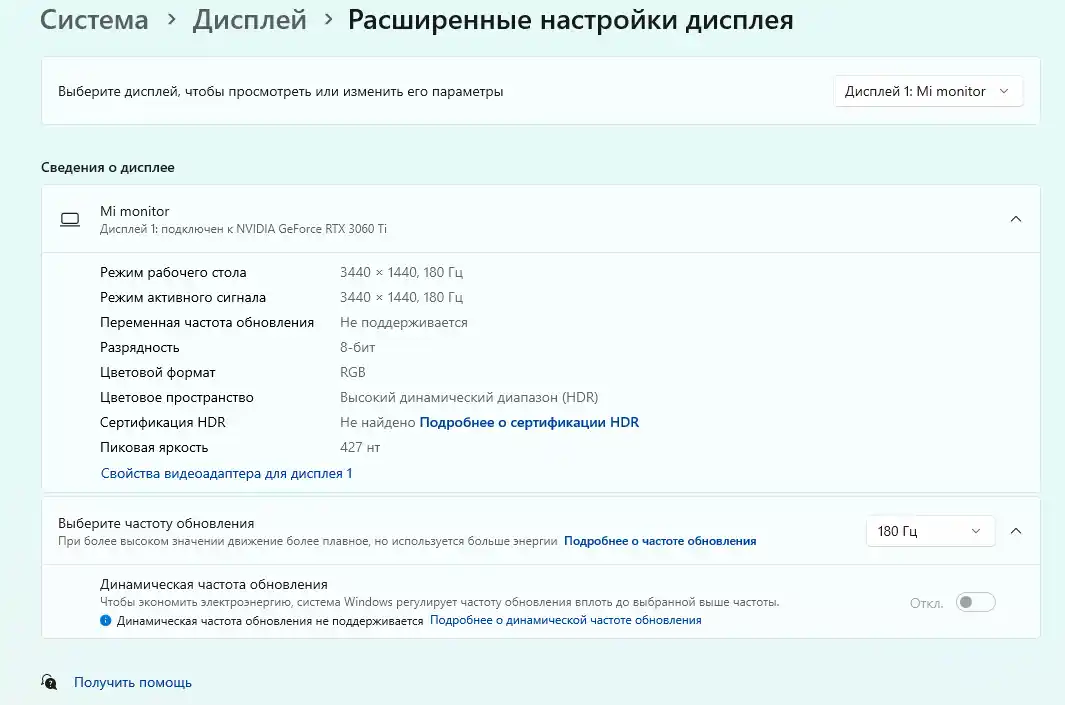1065x705 pixels.
Task: Click the Выберите дисплей prompt text
Action: click(281, 92)
